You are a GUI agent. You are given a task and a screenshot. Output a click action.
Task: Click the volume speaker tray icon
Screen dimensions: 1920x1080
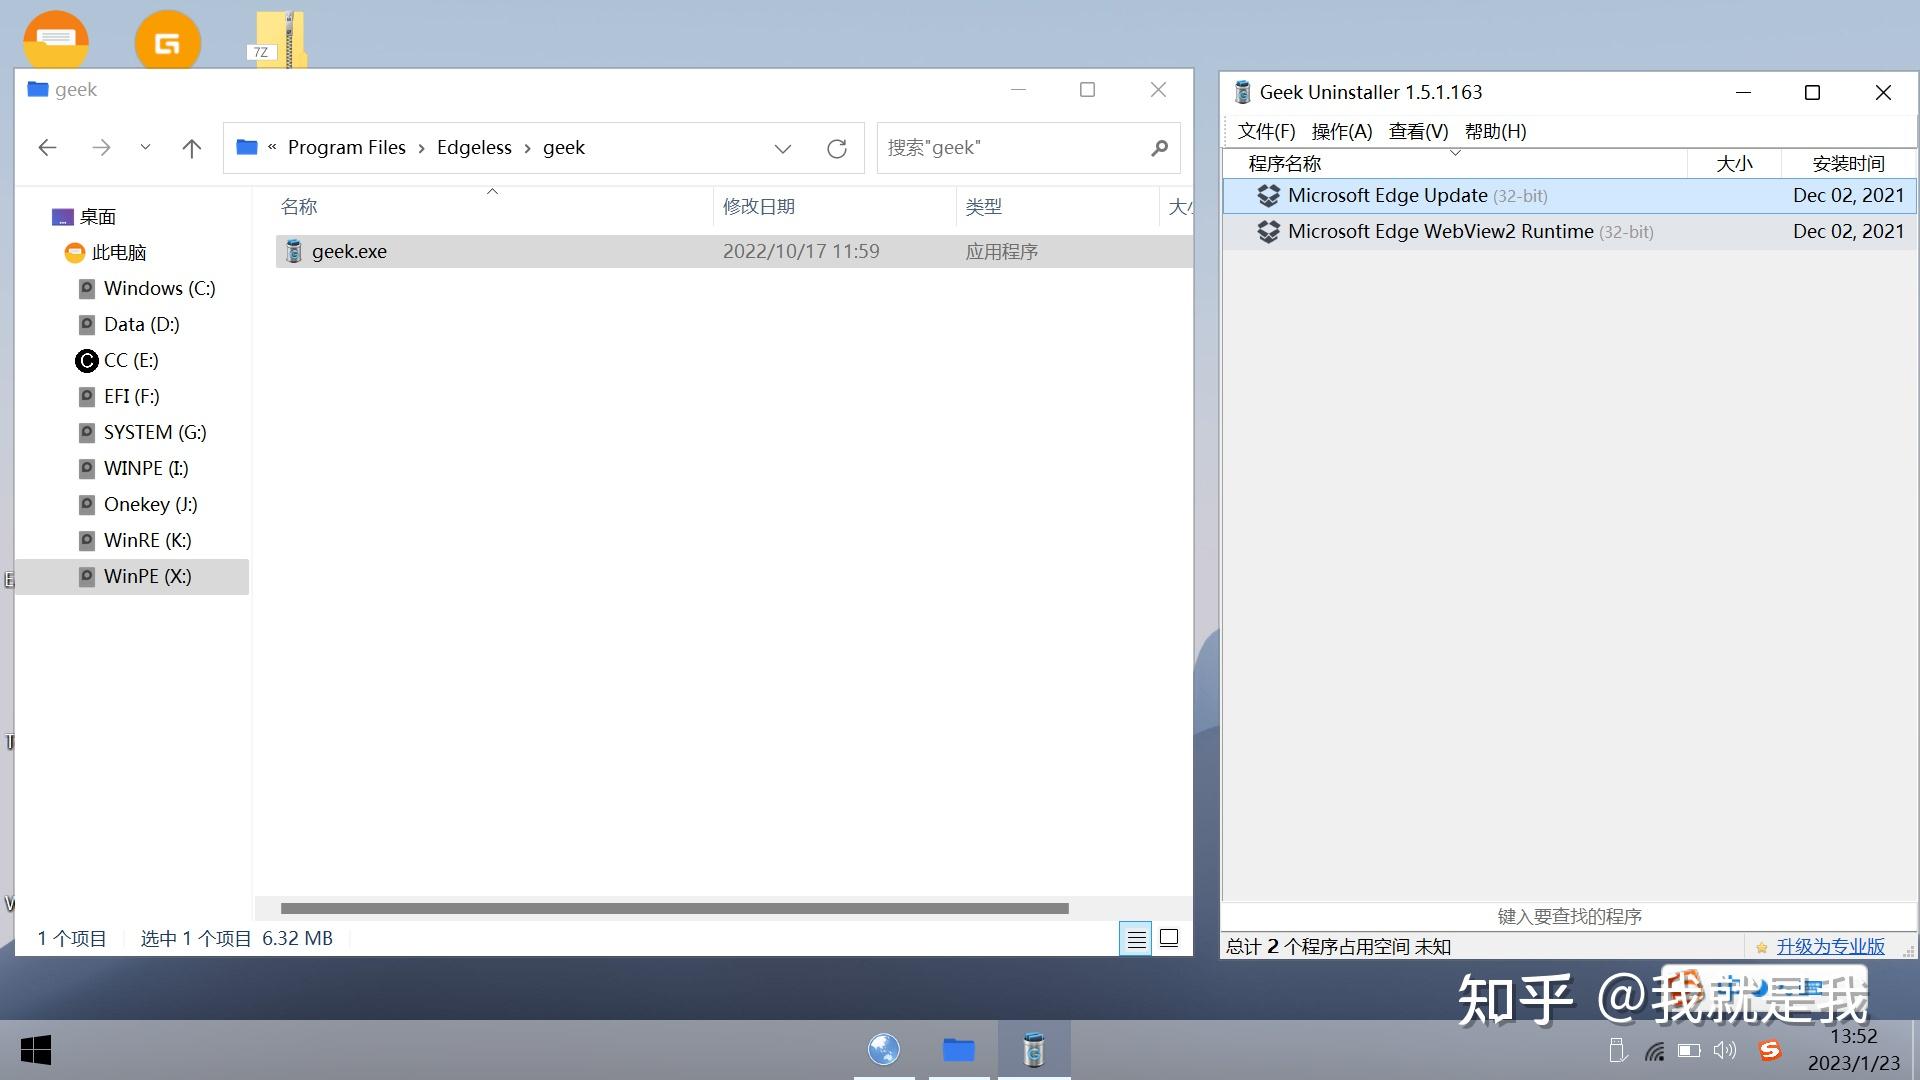pyautogui.click(x=1724, y=1050)
